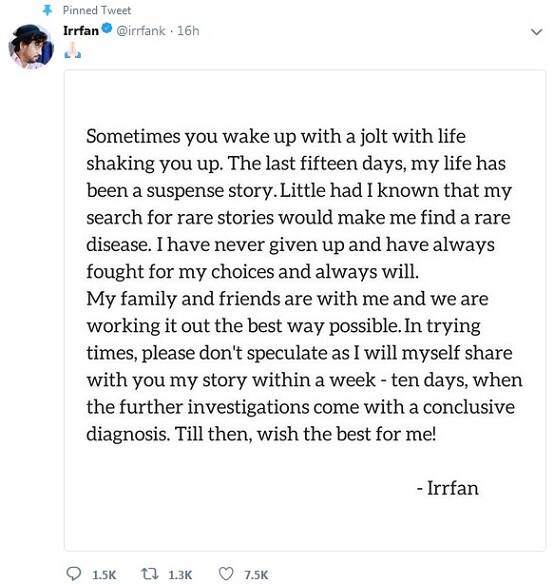554x584 pixels.
Task: Click the reply speech bubble icon
Action: [x=73, y=574]
